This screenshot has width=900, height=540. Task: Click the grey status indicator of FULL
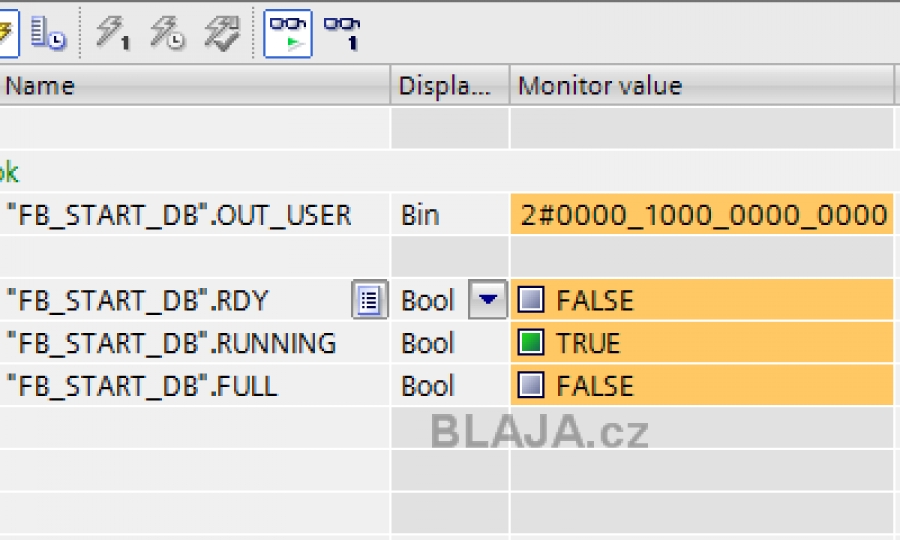pos(531,385)
